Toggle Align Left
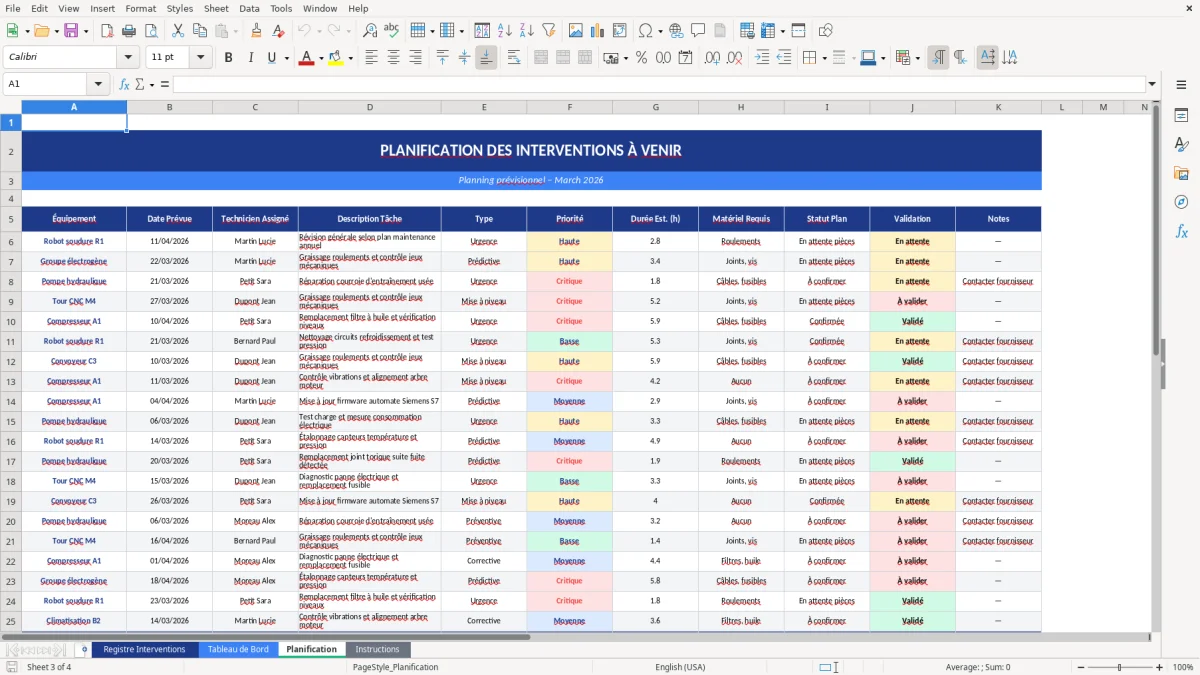 pos(372,58)
